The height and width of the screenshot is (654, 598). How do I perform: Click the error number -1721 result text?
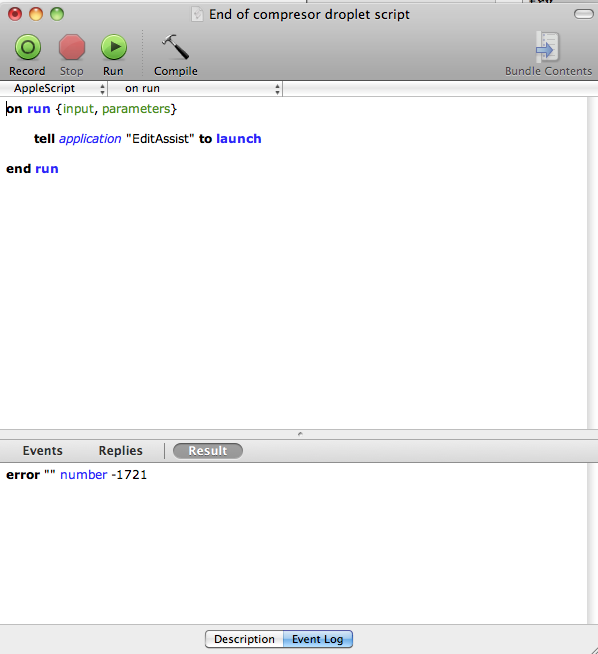pyautogui.click(x=76, y=475)
